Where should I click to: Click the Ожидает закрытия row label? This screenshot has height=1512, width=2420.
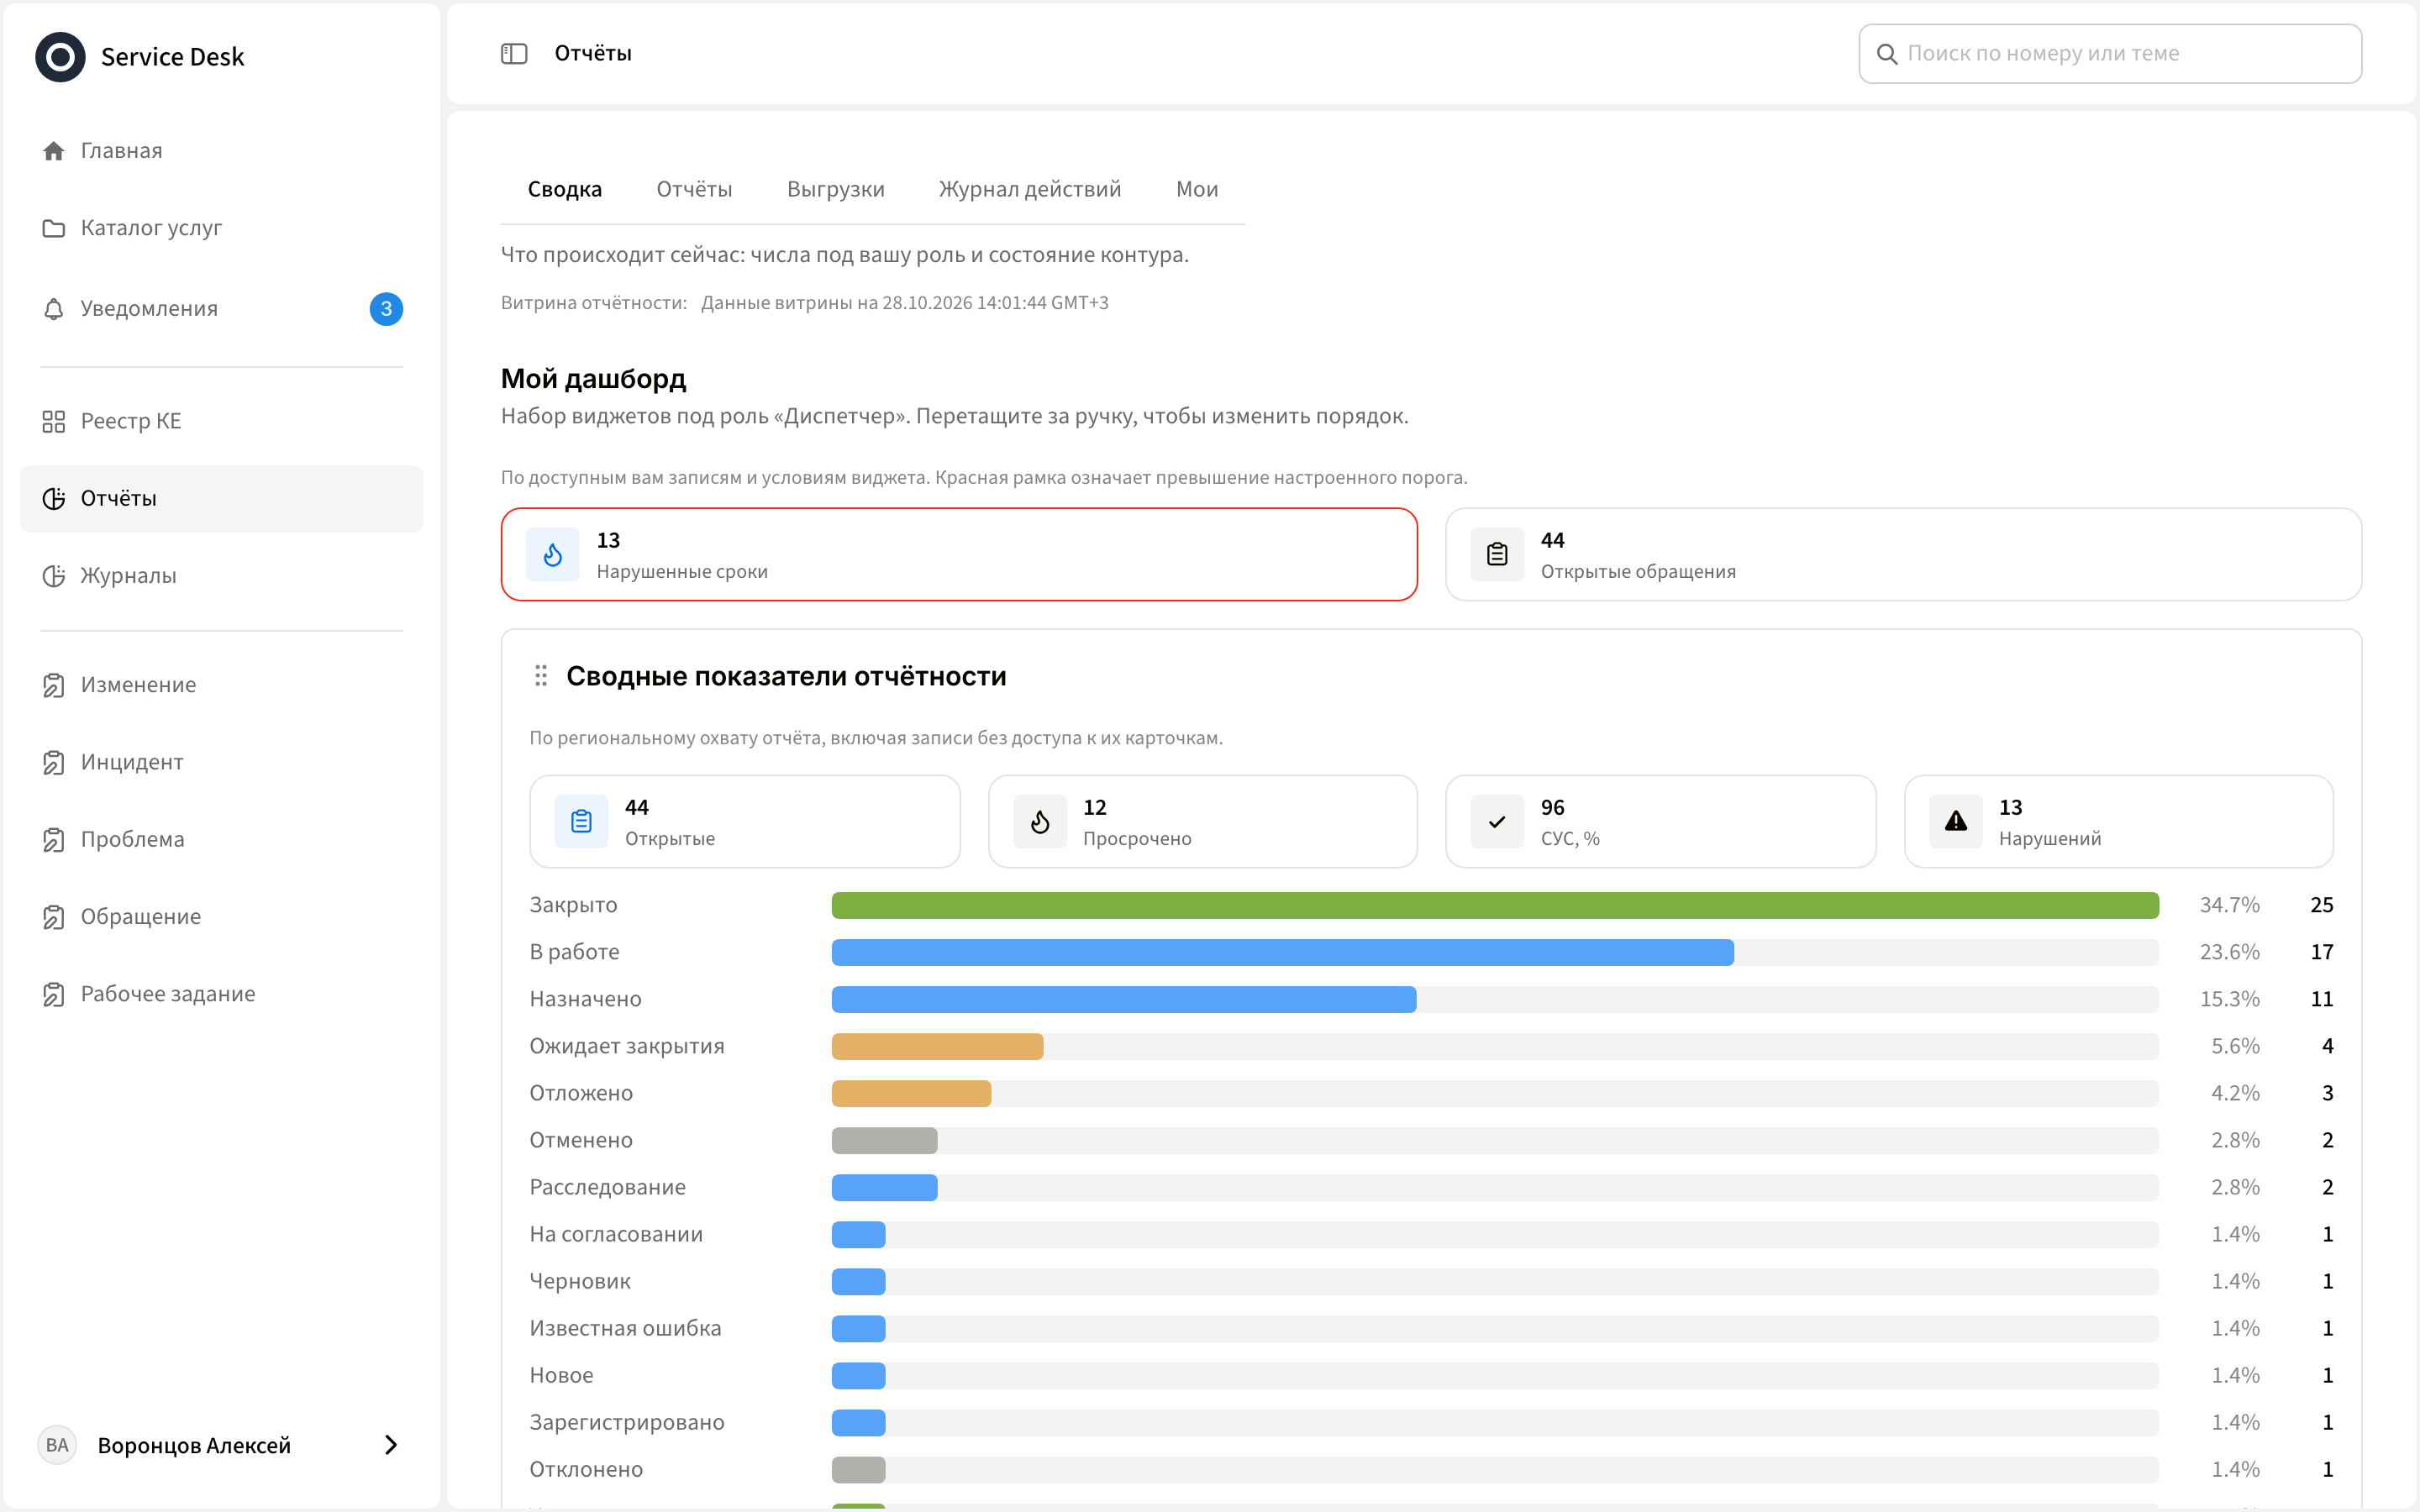627,1046
